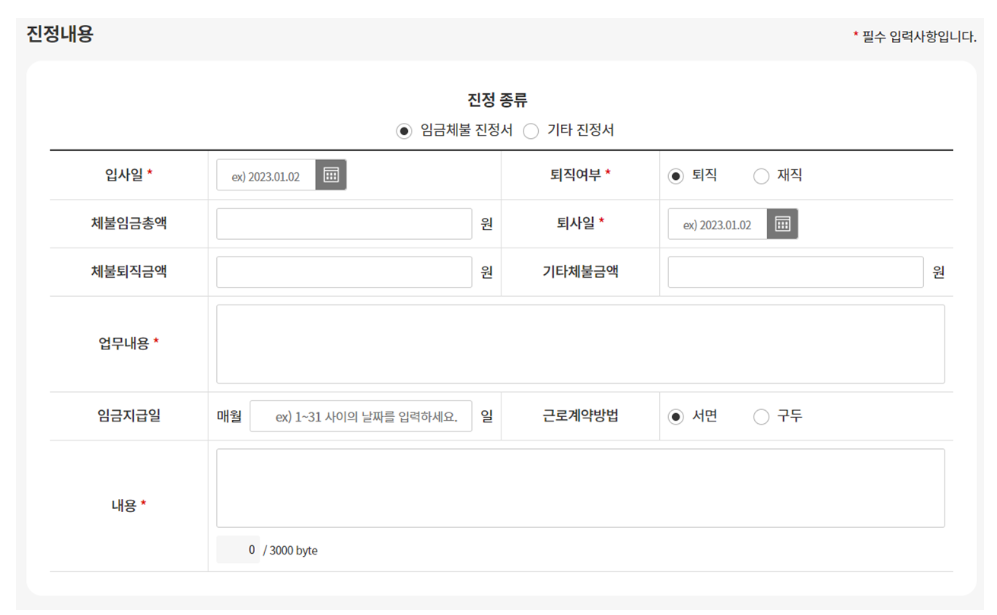Click the 퇴사일 date entry field
Screen dimensions: 997x615
(717, 223)
